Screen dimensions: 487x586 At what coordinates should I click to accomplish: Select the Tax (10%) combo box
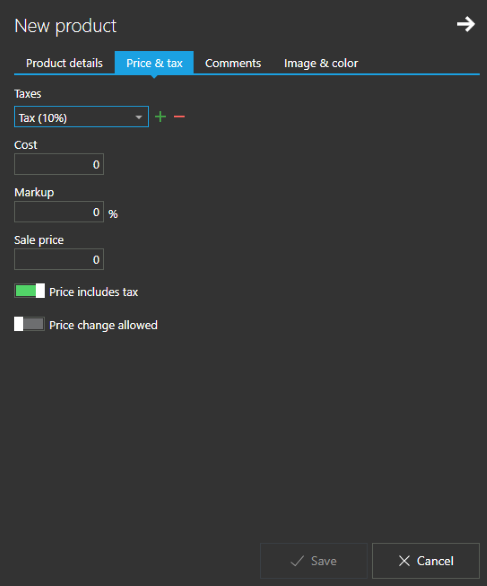81,117
